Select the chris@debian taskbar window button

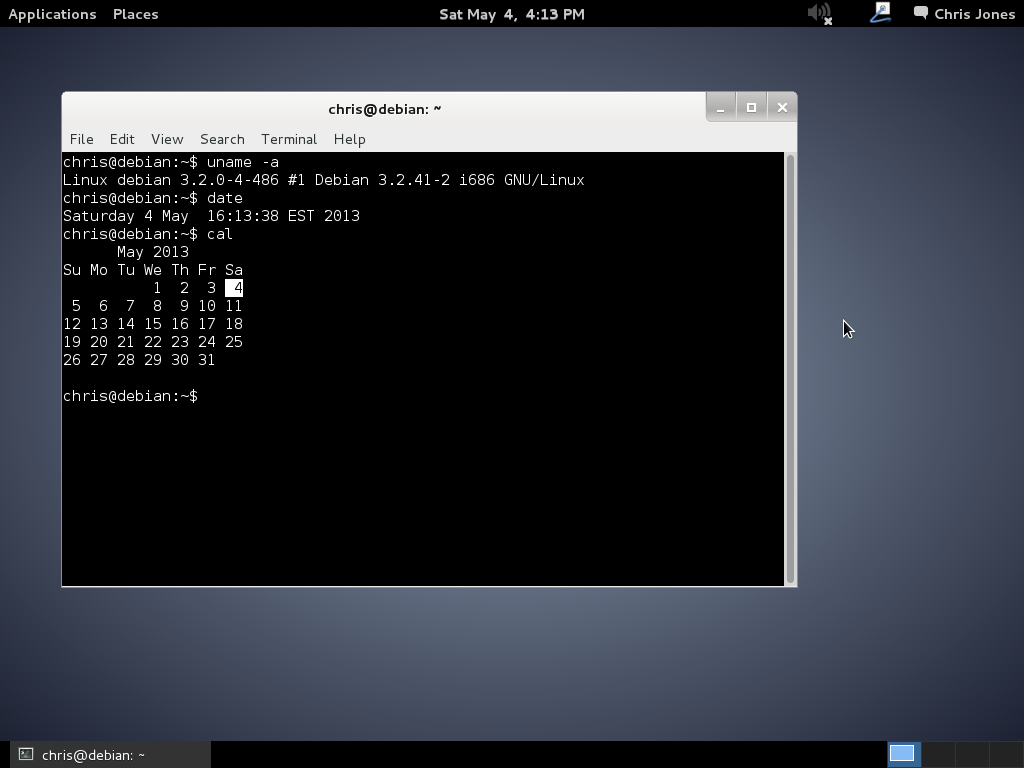110,755
